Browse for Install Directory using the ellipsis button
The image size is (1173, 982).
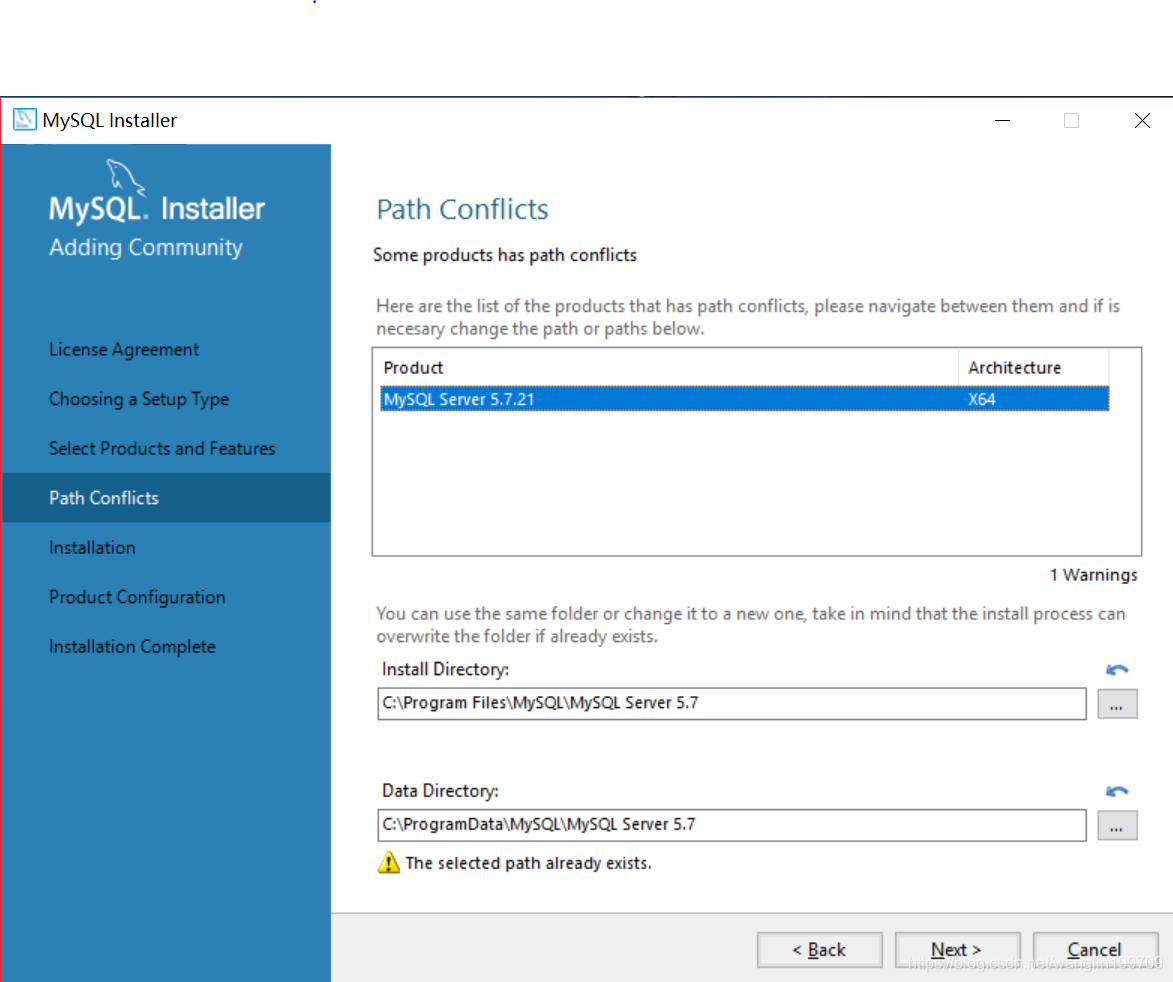tap(1117, 705)
